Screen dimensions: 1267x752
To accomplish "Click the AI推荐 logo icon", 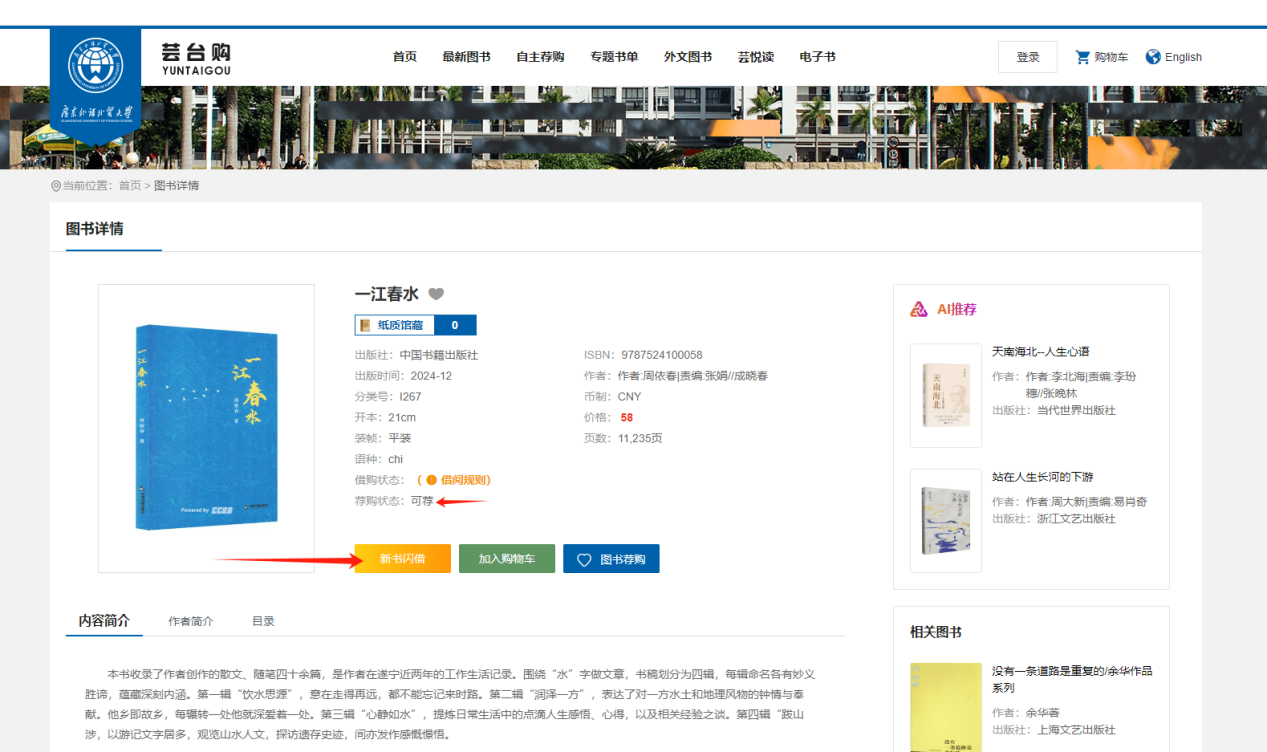I will coord(919,310).
